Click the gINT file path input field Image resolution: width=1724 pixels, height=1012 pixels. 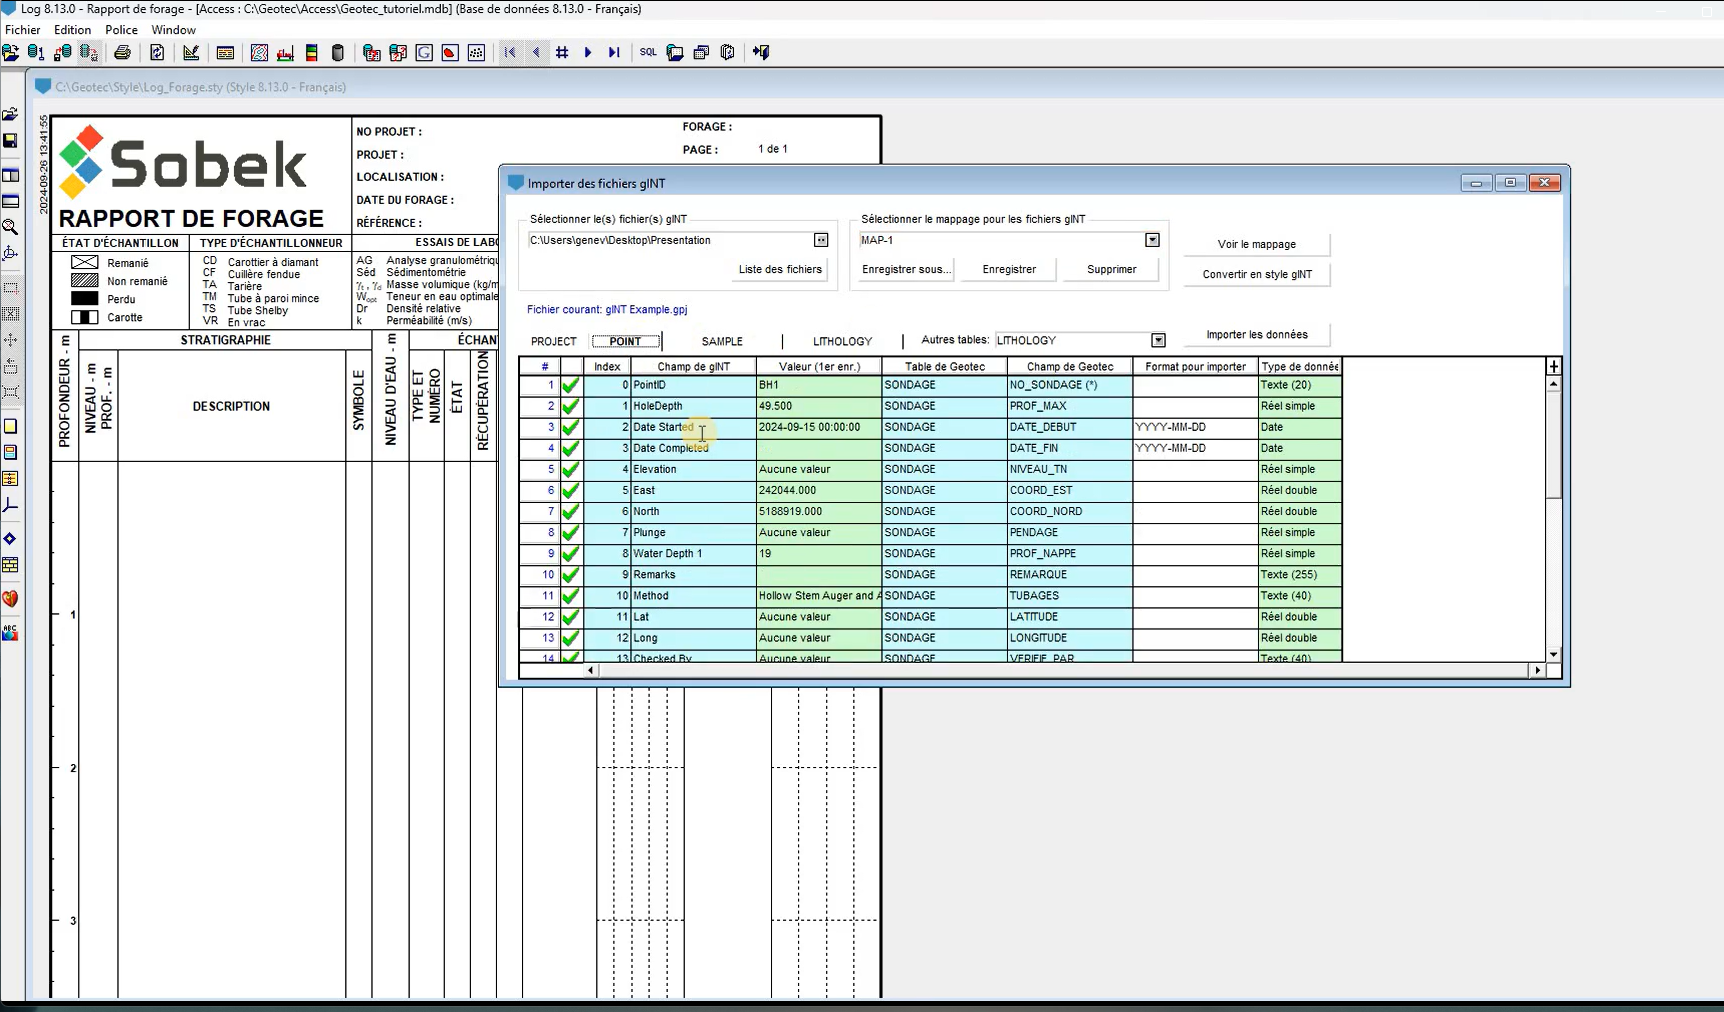point(670,241)
